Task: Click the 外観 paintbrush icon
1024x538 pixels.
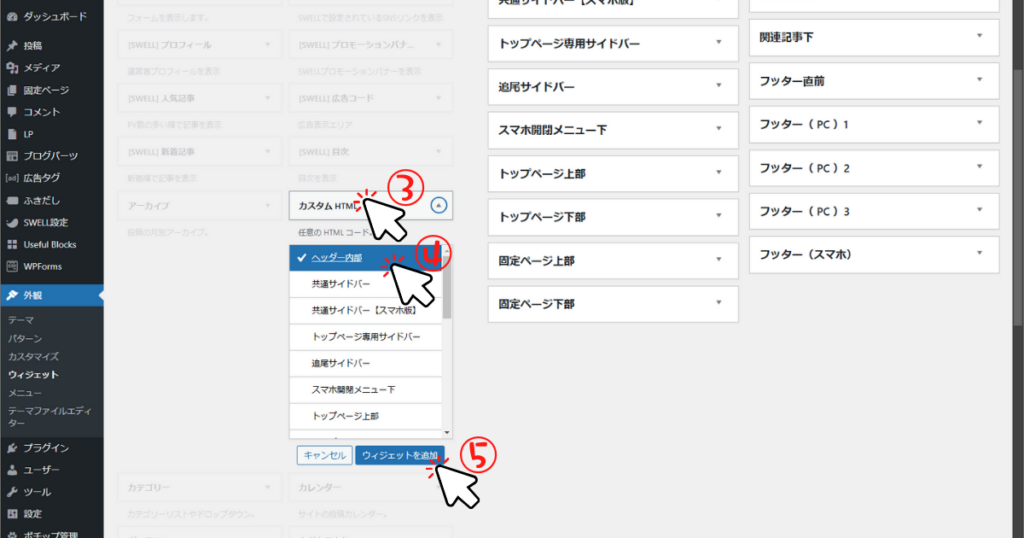Action: (12, 296)
